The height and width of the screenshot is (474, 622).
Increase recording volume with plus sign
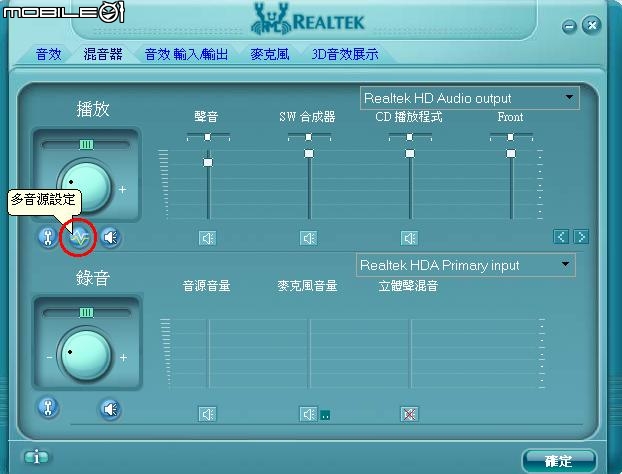pos(123,358)
